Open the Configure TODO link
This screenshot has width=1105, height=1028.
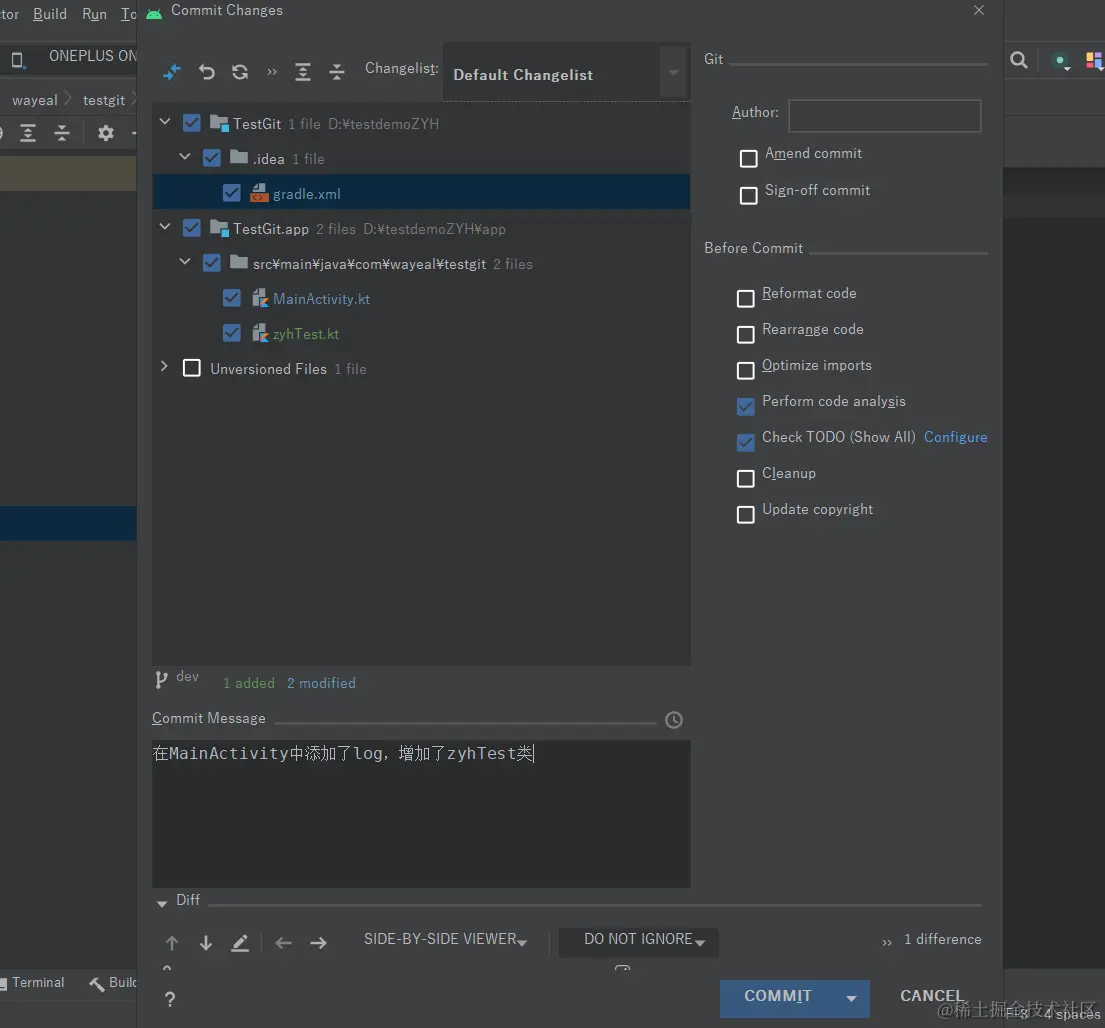[x=955, y=437]
